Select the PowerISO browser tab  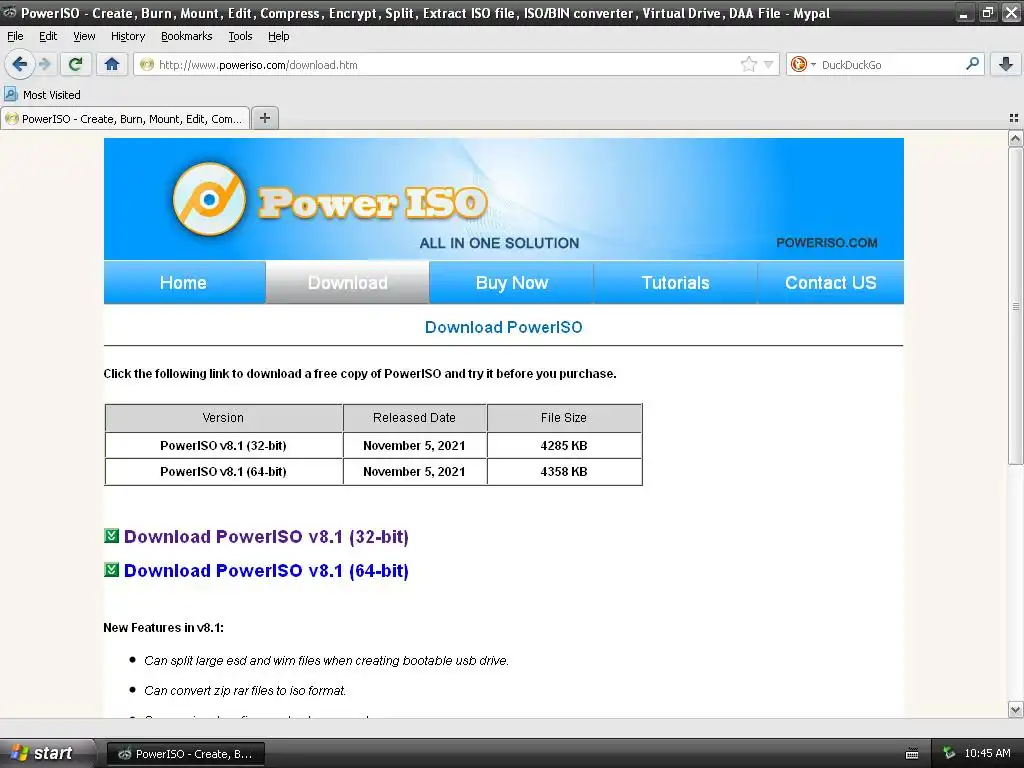[125, 119]
